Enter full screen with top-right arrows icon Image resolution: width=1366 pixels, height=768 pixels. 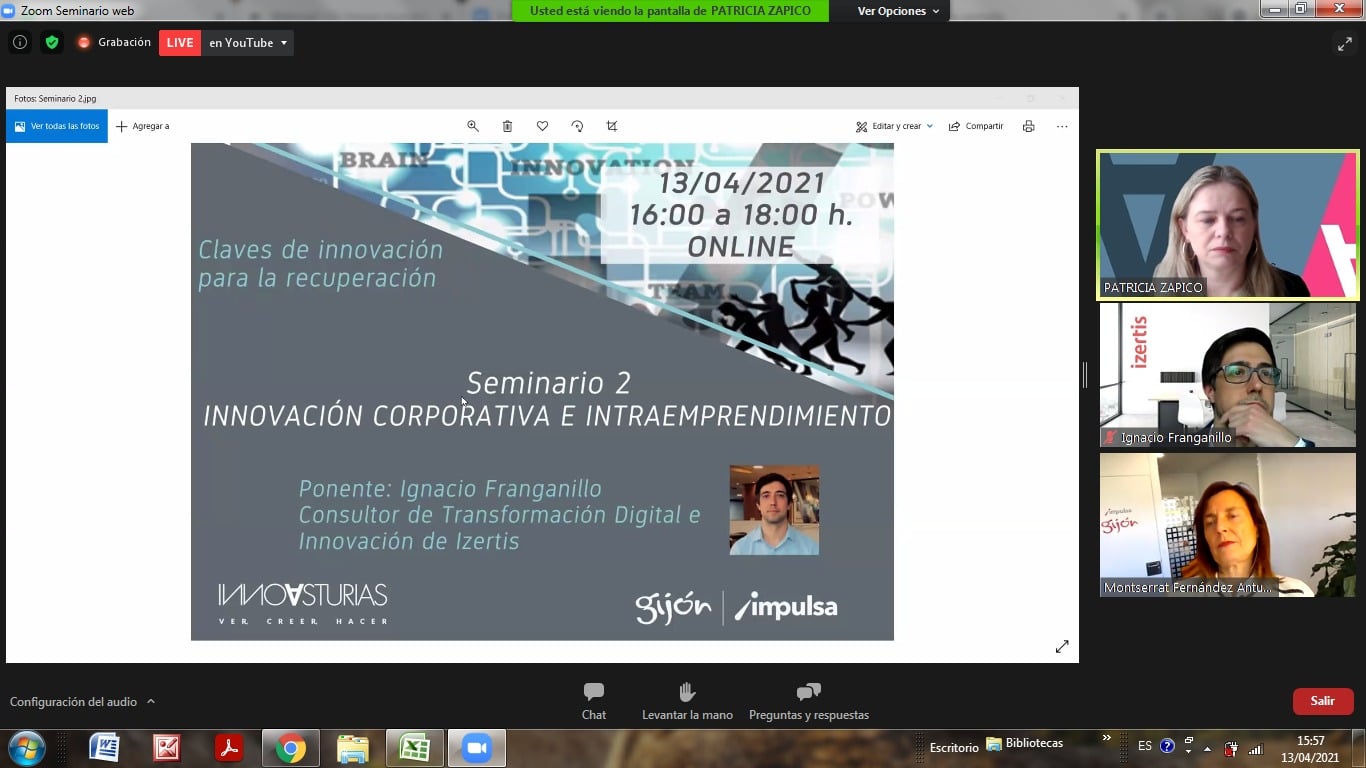pyautogui.click(x=1344, y=44)
